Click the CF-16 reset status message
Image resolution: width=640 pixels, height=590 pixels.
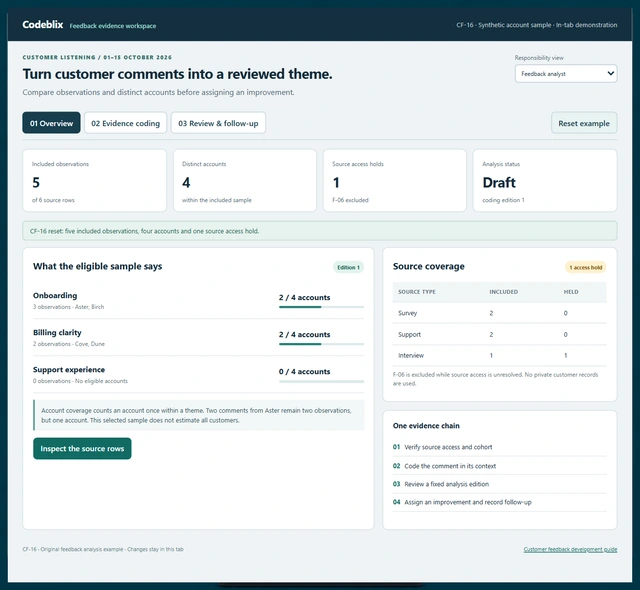point(320,231)
